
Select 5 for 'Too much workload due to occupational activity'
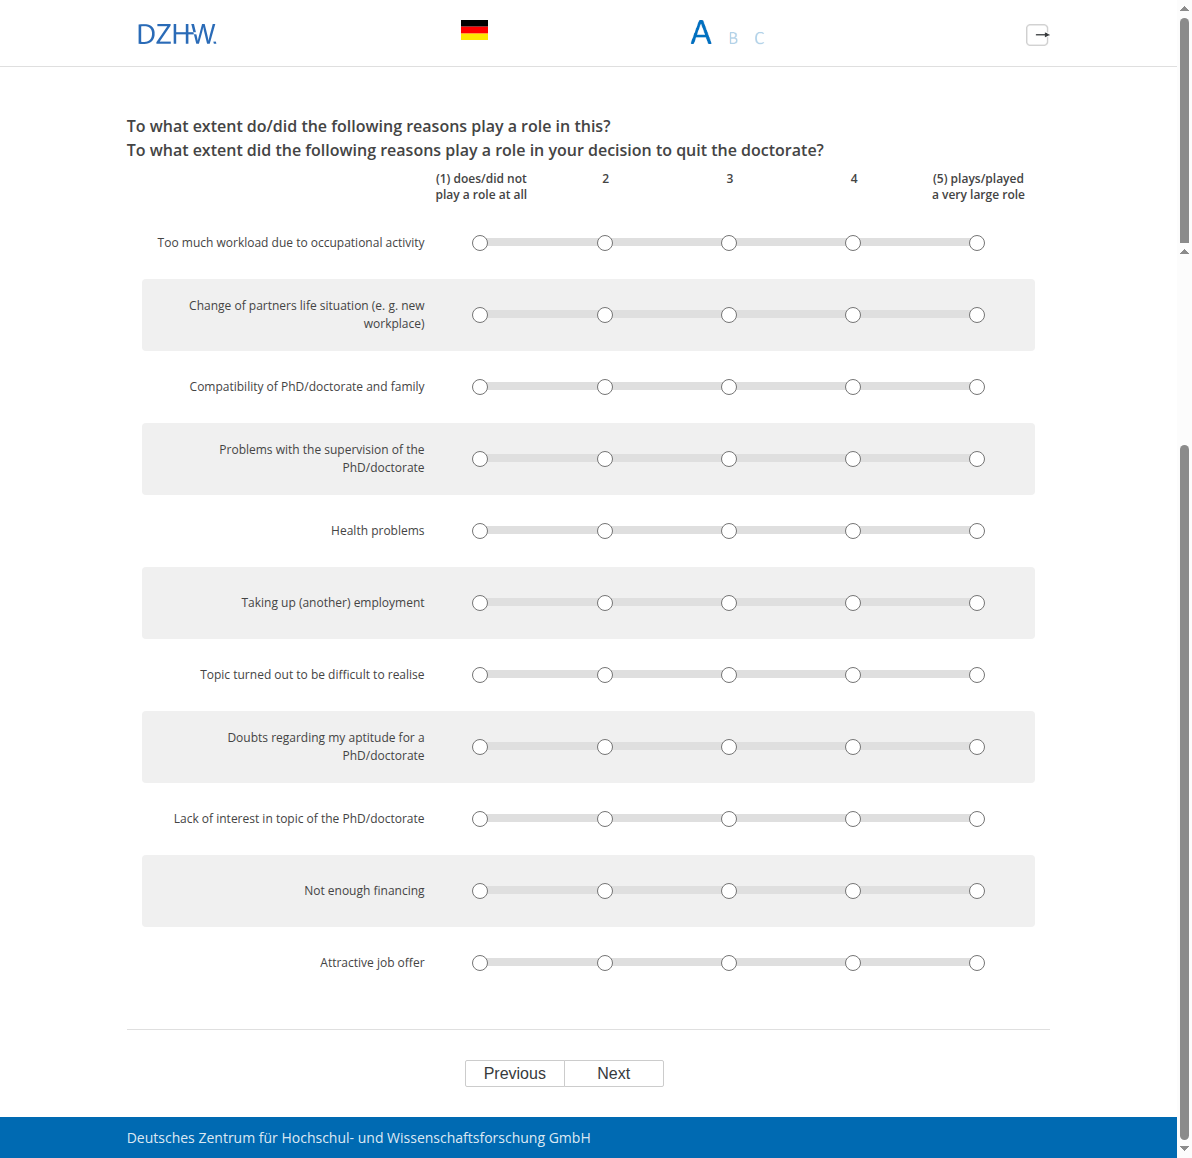click(x=977, y=243)
